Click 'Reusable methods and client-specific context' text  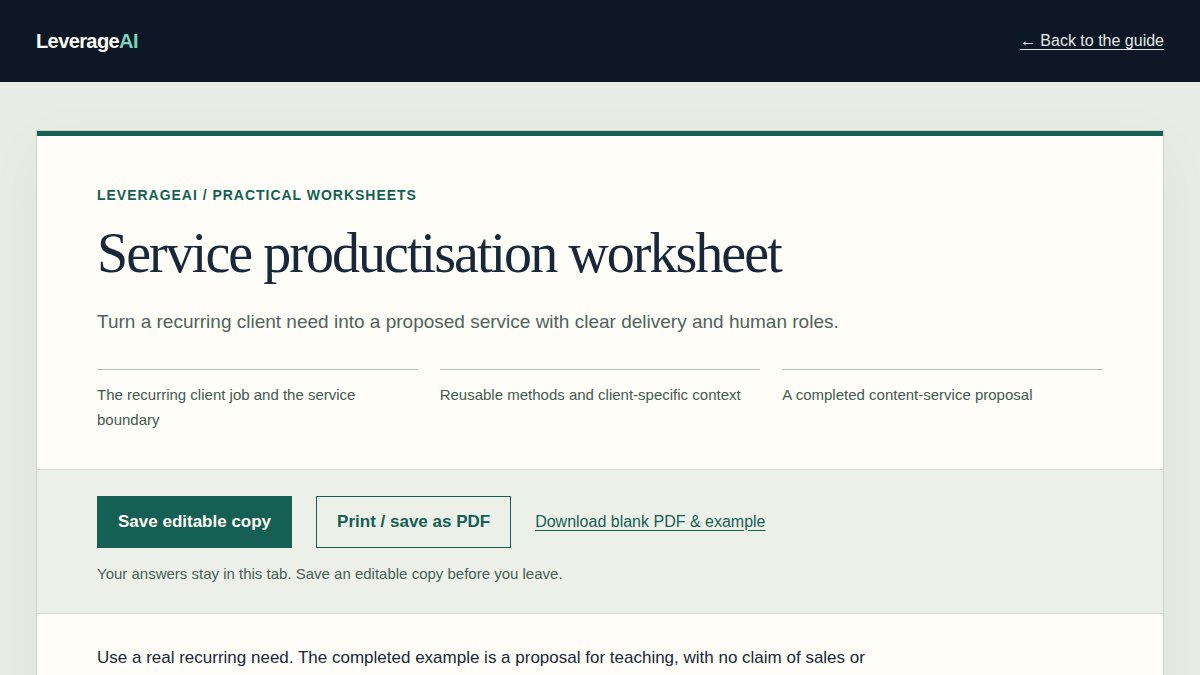[590, 395]
